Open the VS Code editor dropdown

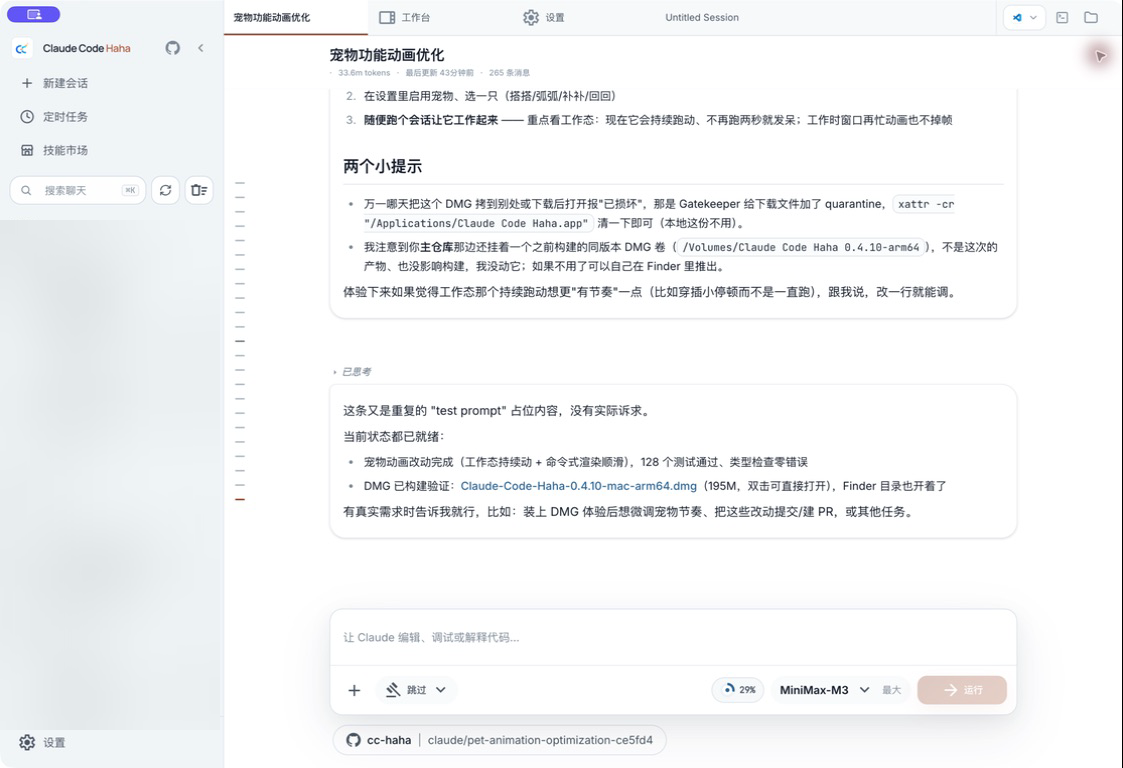coord(1024,17)
